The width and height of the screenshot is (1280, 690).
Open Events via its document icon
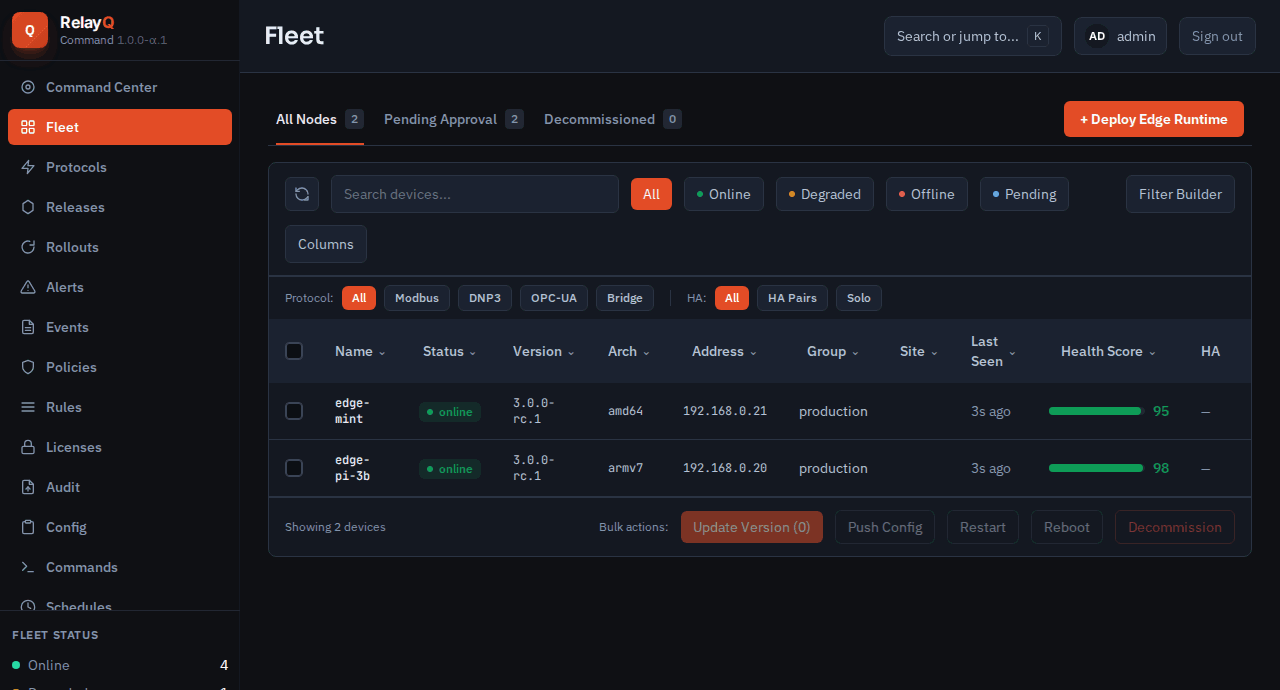[x=28, y=327]
